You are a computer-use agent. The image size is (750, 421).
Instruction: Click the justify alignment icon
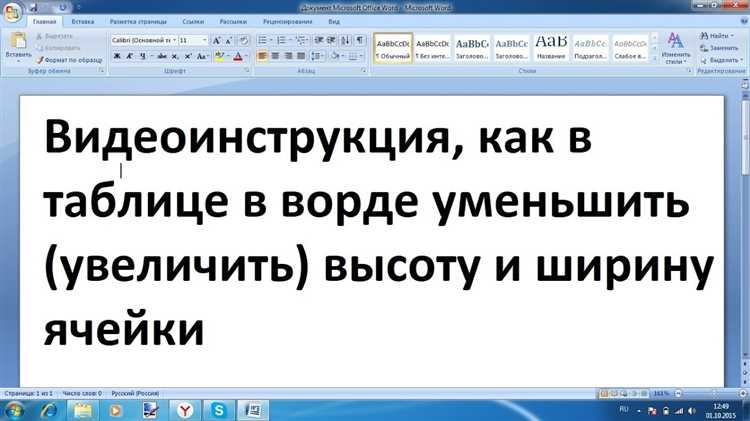(x=301, y=56)
